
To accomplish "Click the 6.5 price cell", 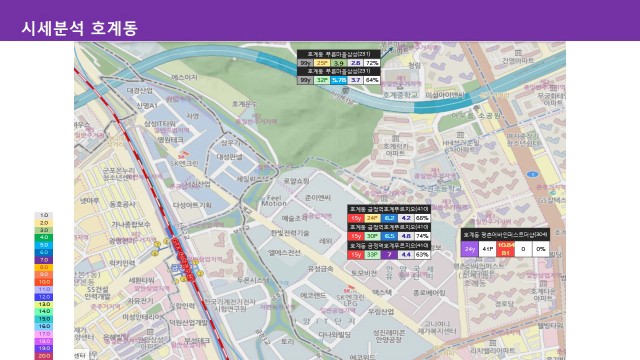I will click(389, 236).
